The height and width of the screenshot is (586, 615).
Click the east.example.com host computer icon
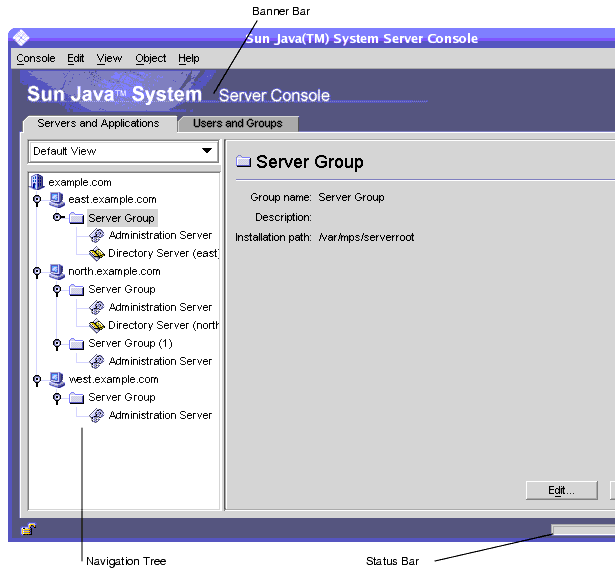(x=57, y=200)
